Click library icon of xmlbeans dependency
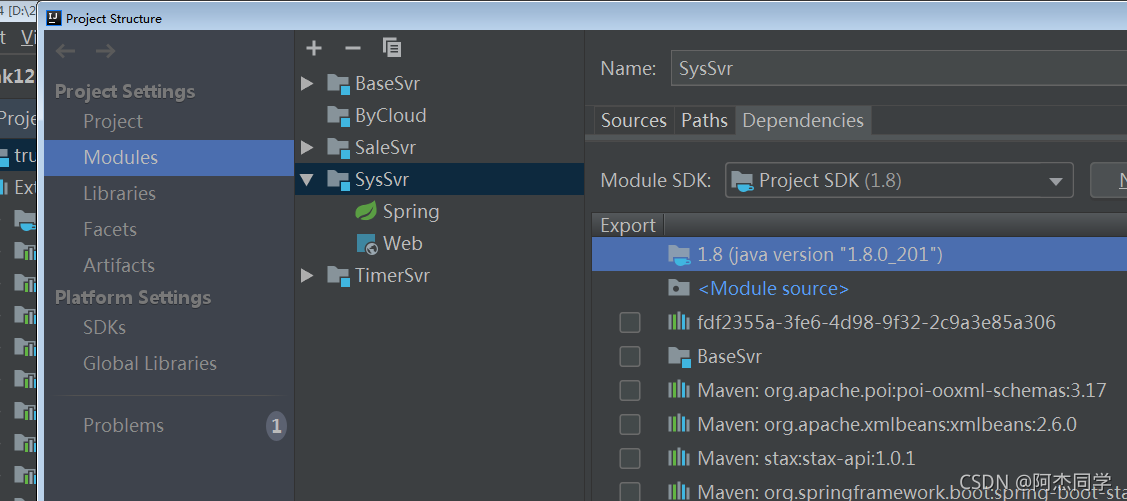This screenshot has height=501, width=1127. click(x=678, y=424)
